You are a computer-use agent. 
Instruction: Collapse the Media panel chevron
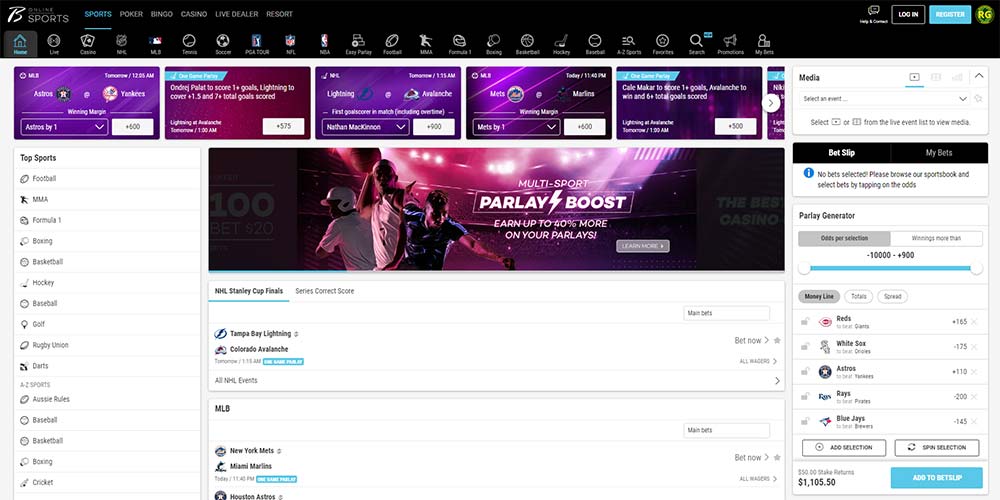[x=979, y=77]
